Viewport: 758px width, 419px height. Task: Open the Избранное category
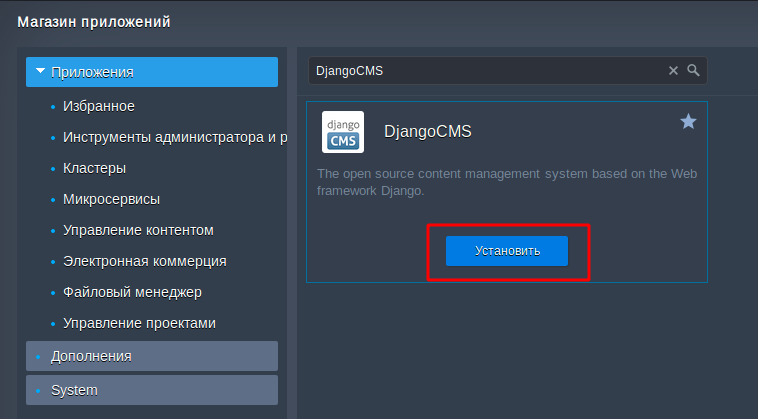pyautogui.click(x=99, y=106)
